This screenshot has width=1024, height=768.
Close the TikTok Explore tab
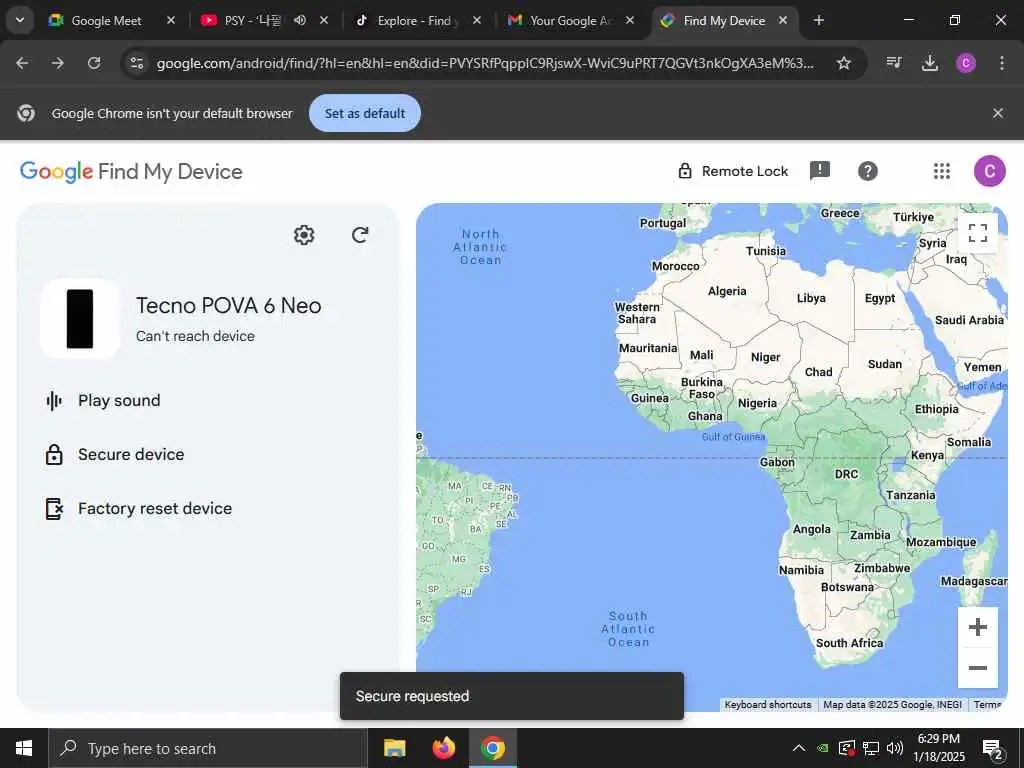pyautogui.click(x=477, y=20)
